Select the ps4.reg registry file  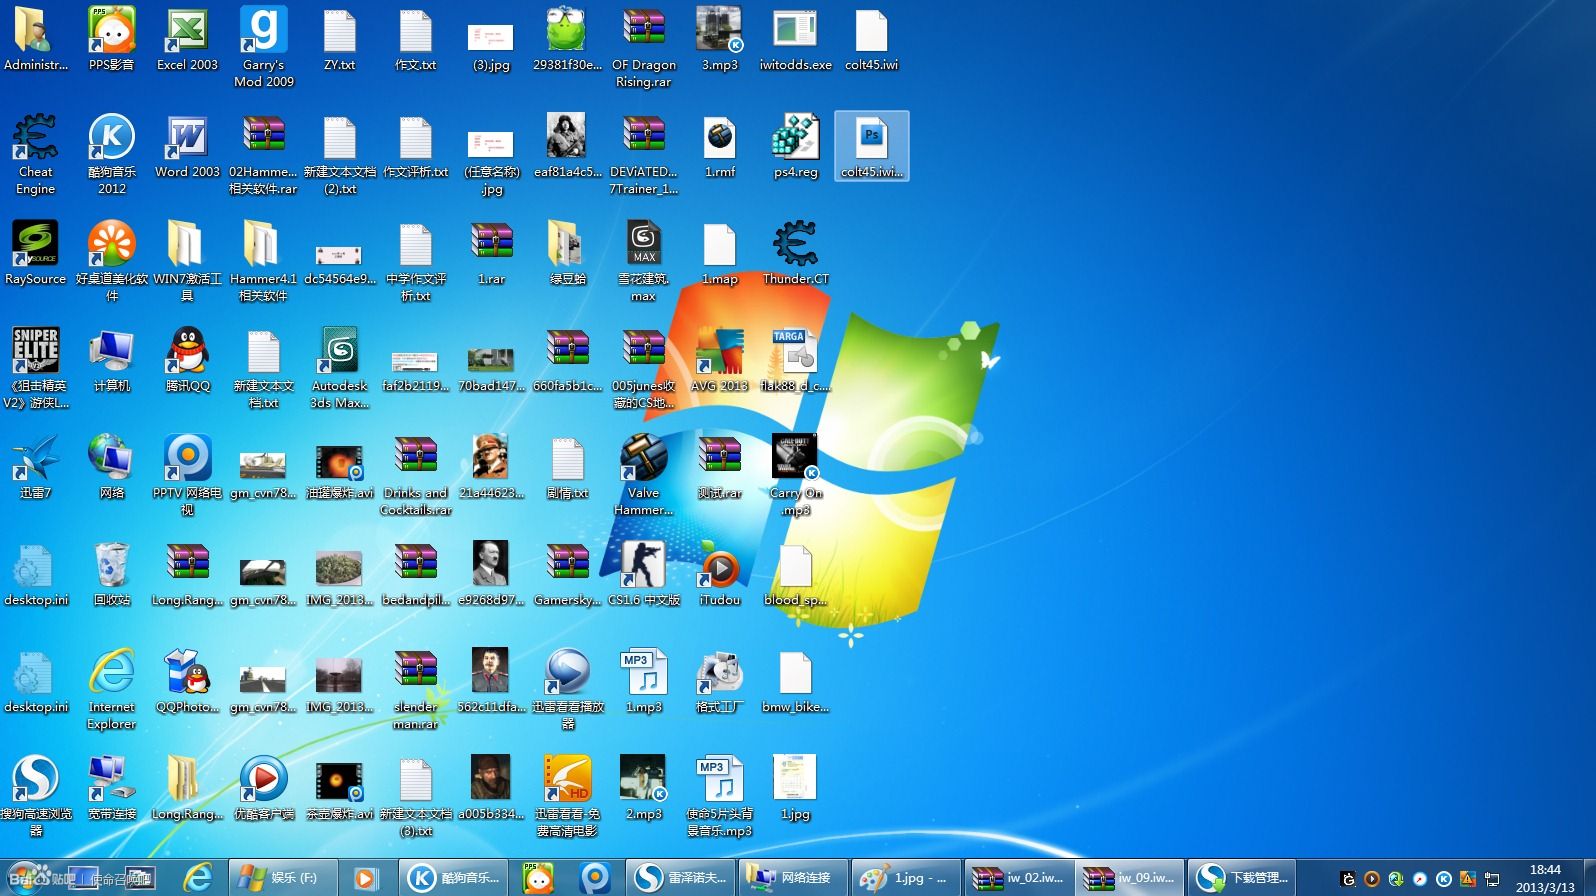795,147
